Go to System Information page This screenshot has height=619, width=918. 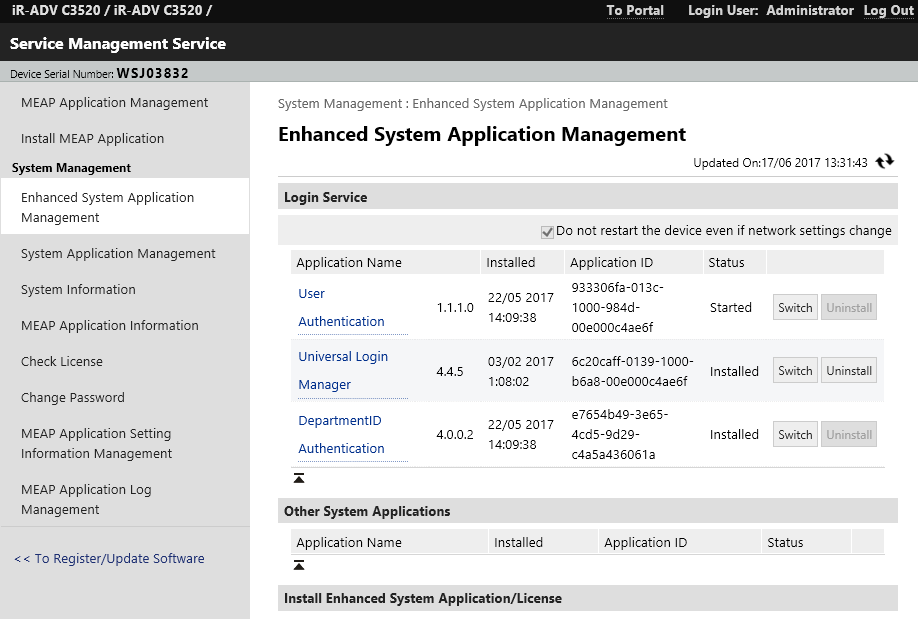(78, 290)
